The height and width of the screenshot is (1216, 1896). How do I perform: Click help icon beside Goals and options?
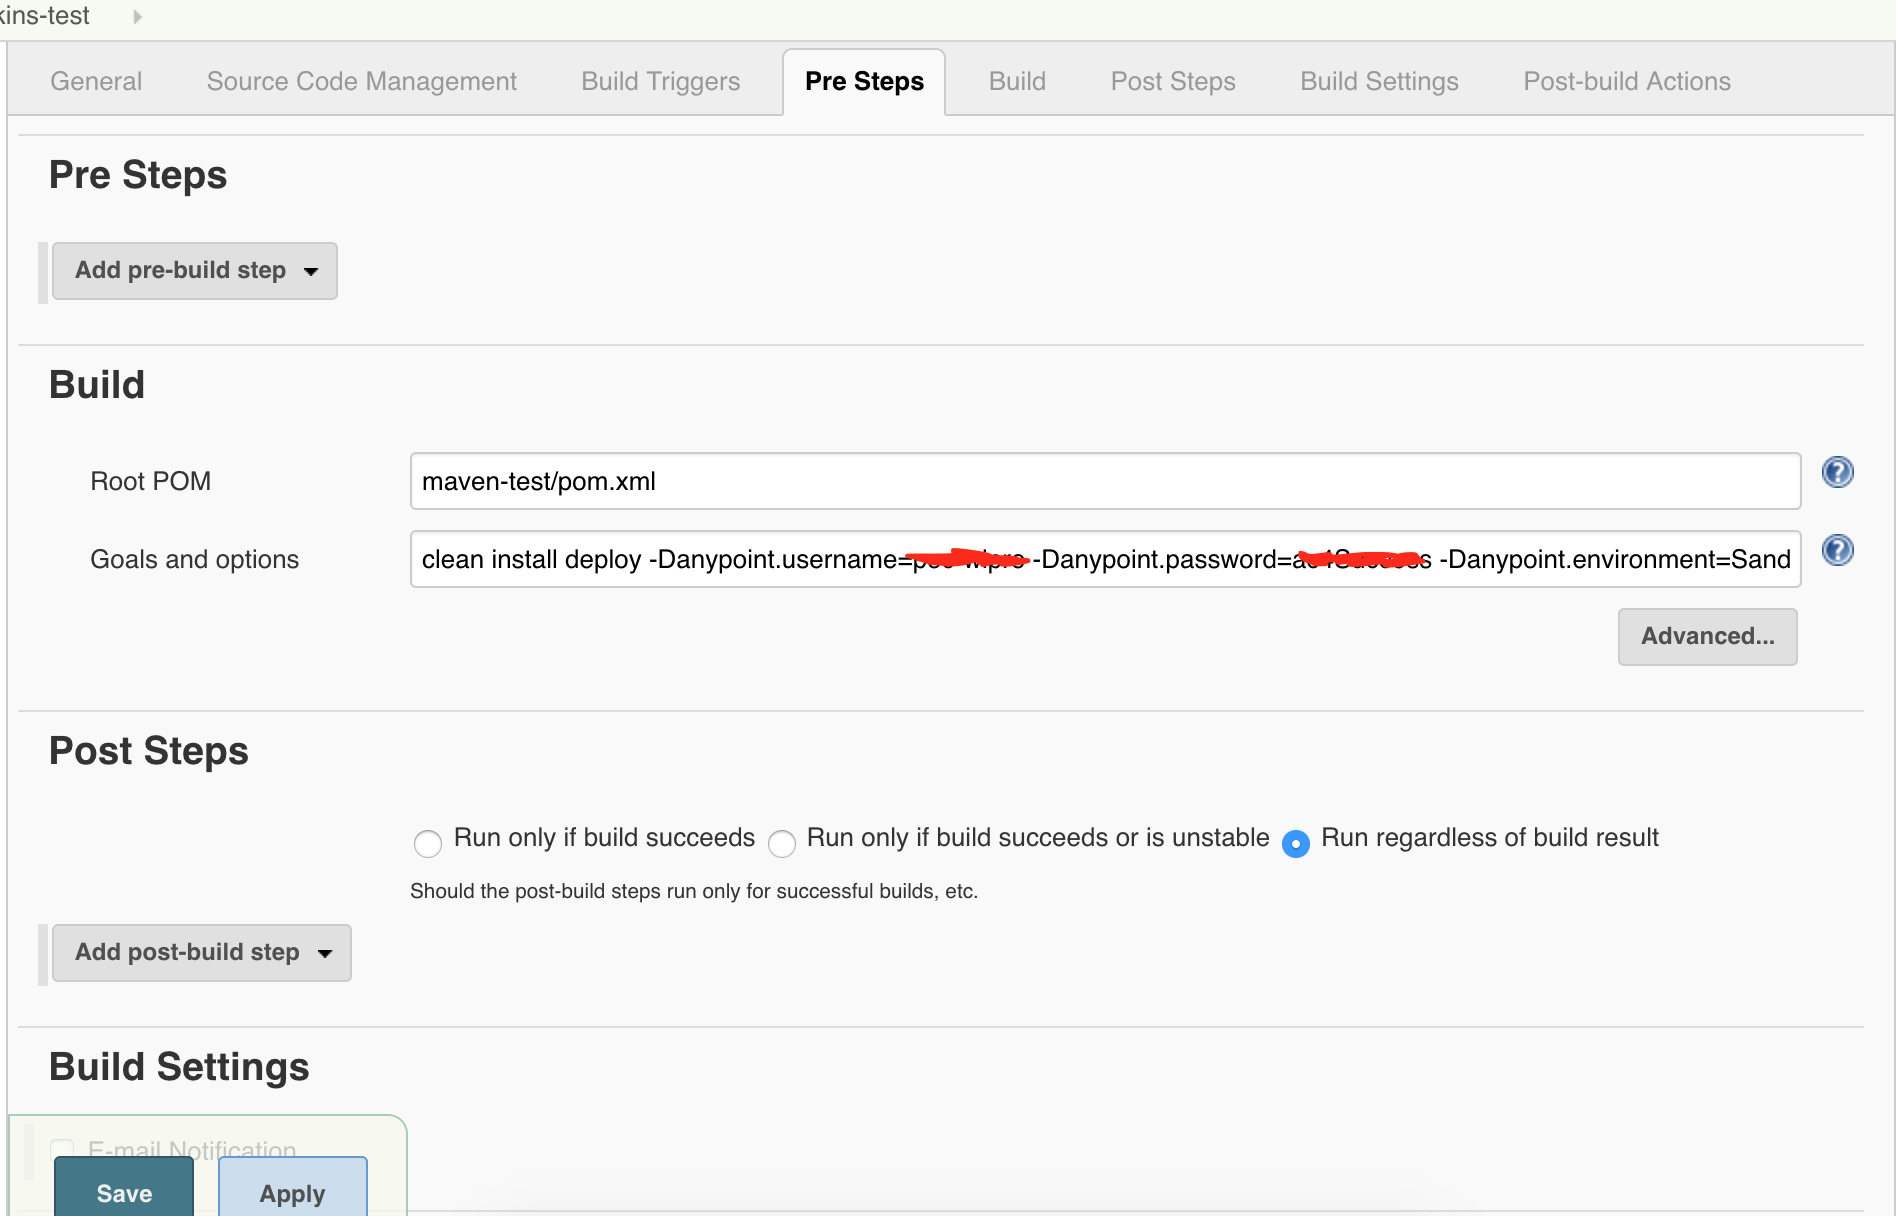(x=1837, y=550)
